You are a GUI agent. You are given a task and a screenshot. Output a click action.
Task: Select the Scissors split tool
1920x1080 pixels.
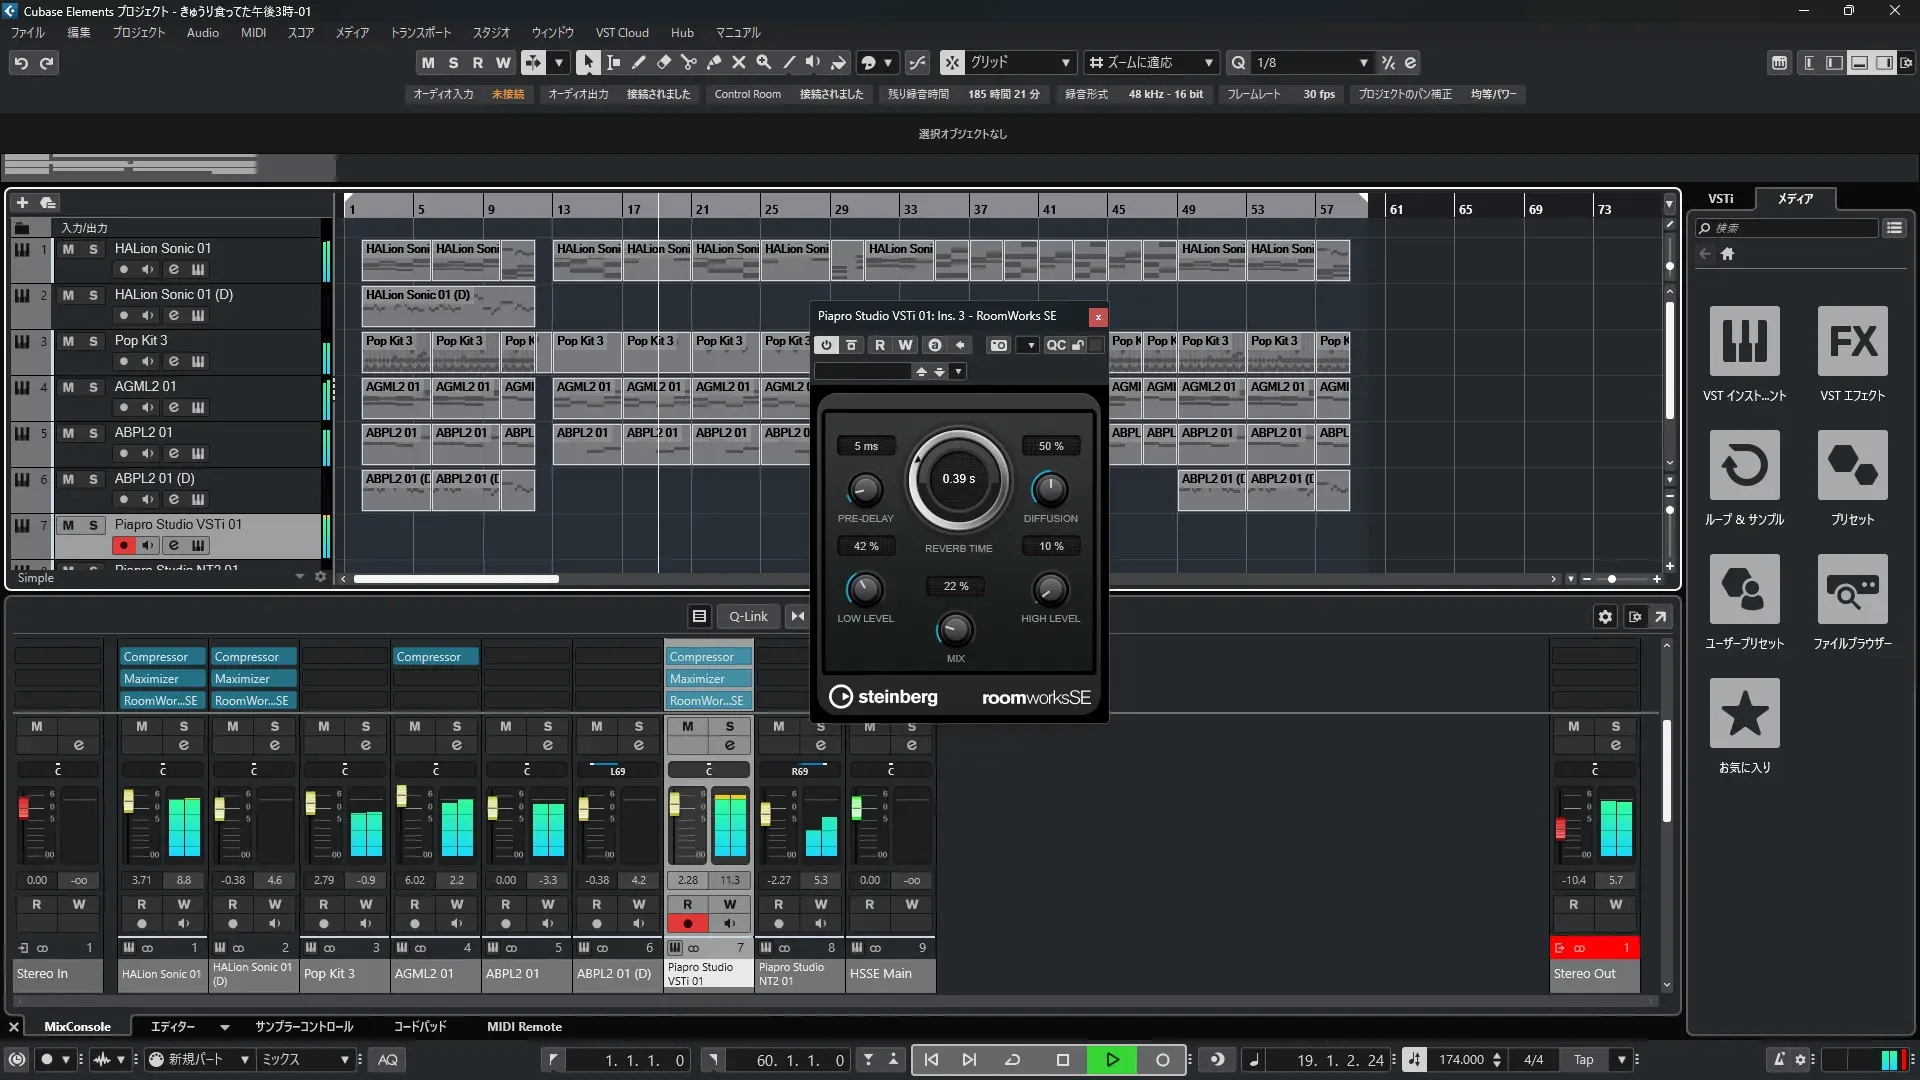tap(689, 62)
